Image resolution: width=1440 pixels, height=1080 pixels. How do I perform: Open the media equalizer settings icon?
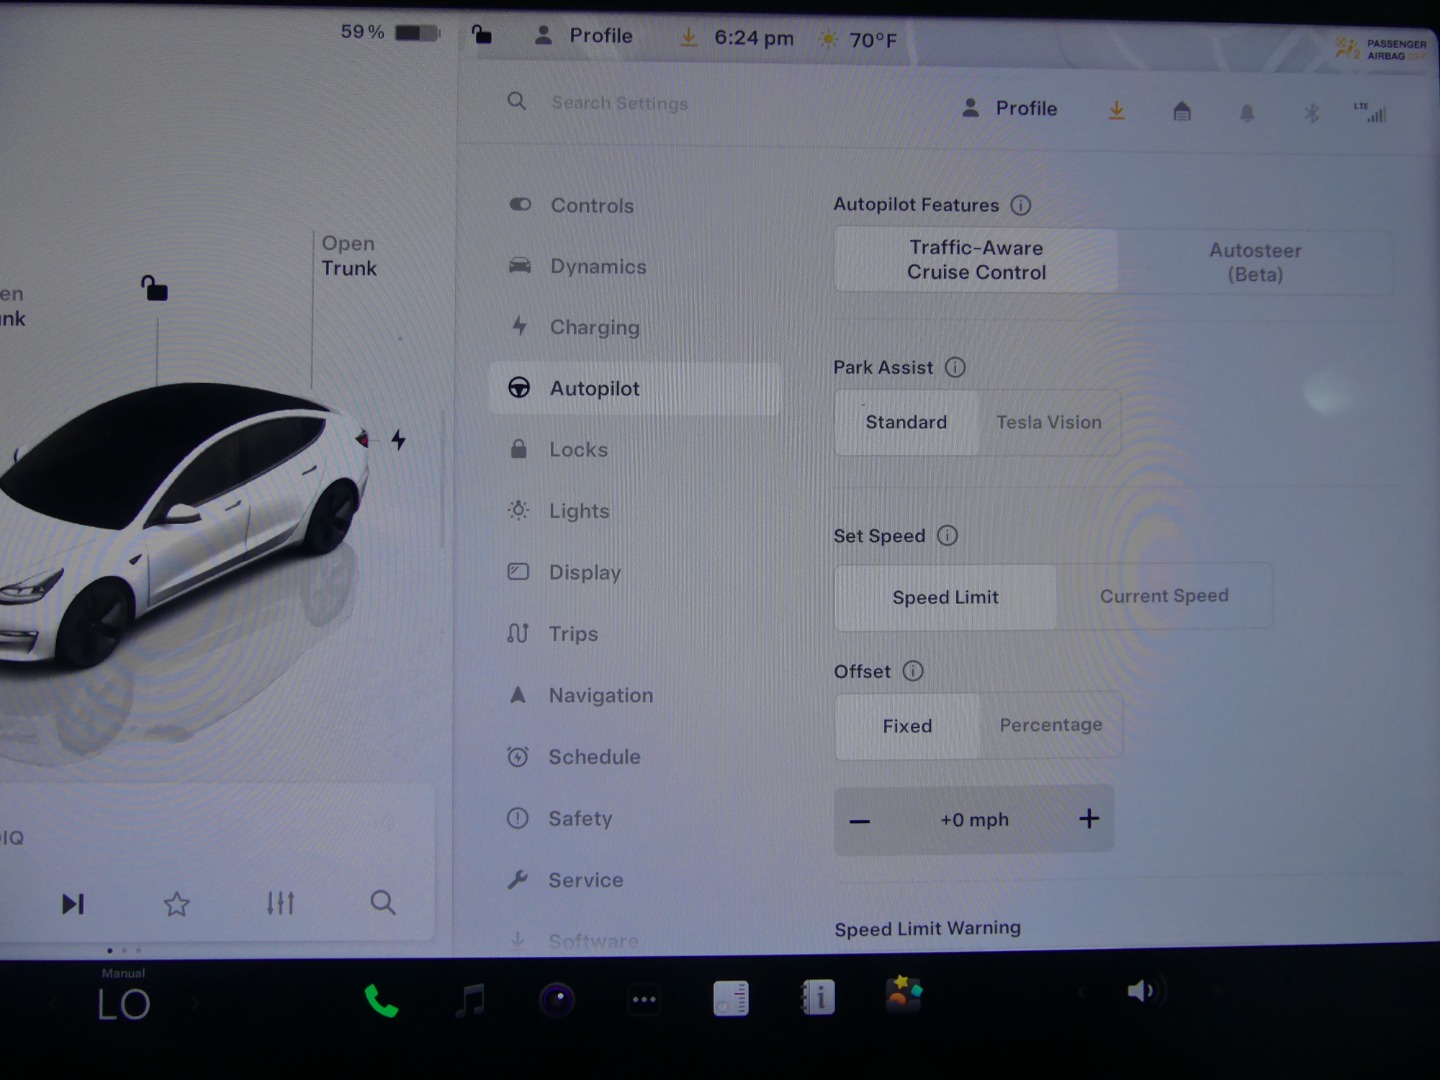[280, 903]
